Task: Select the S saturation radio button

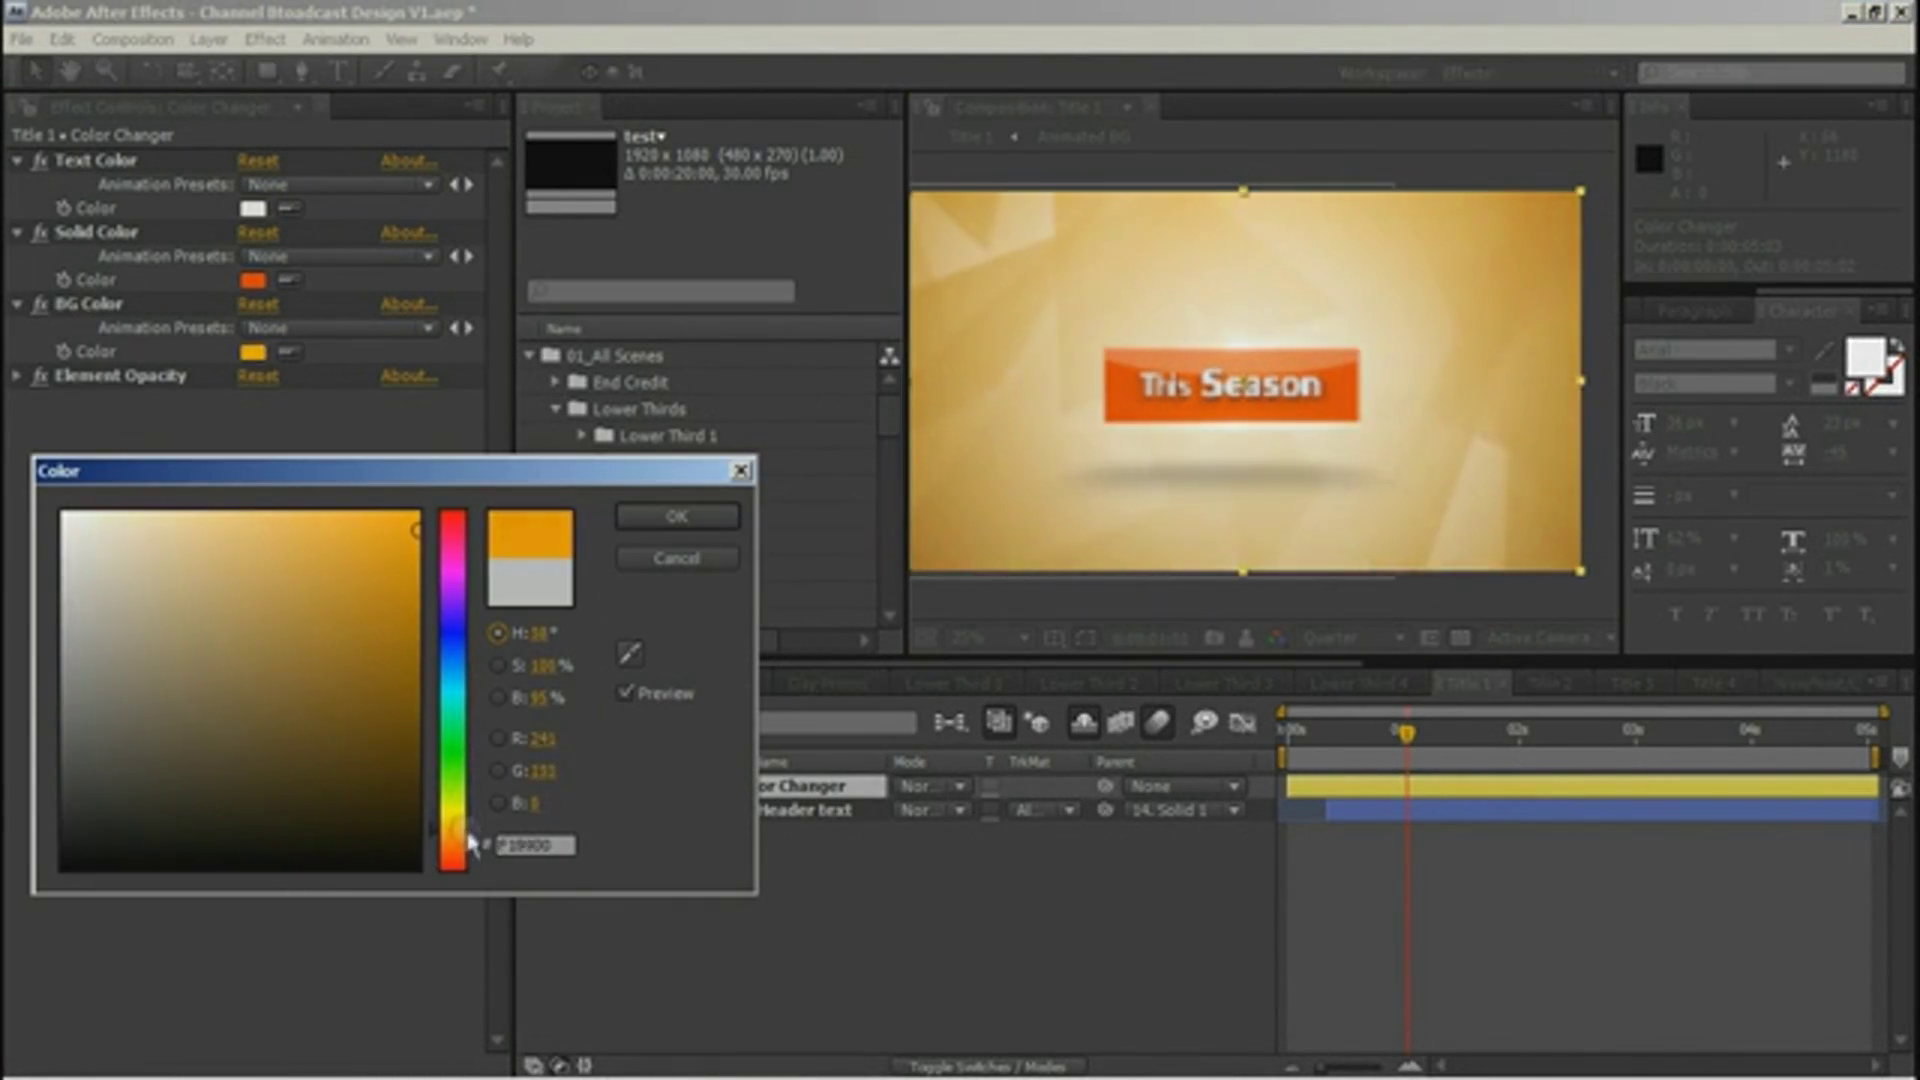Action: [x=497, y=665]
